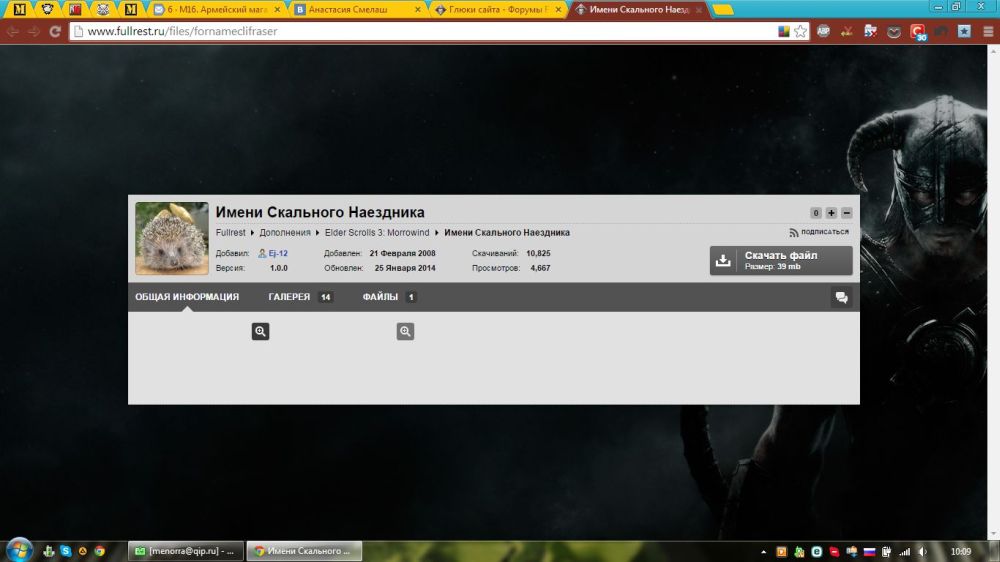This screenshot has height=562, width=1000.
Task: Click Elder Scrolls 3: Morrowind breadcrumb
Action: point(377,233)
